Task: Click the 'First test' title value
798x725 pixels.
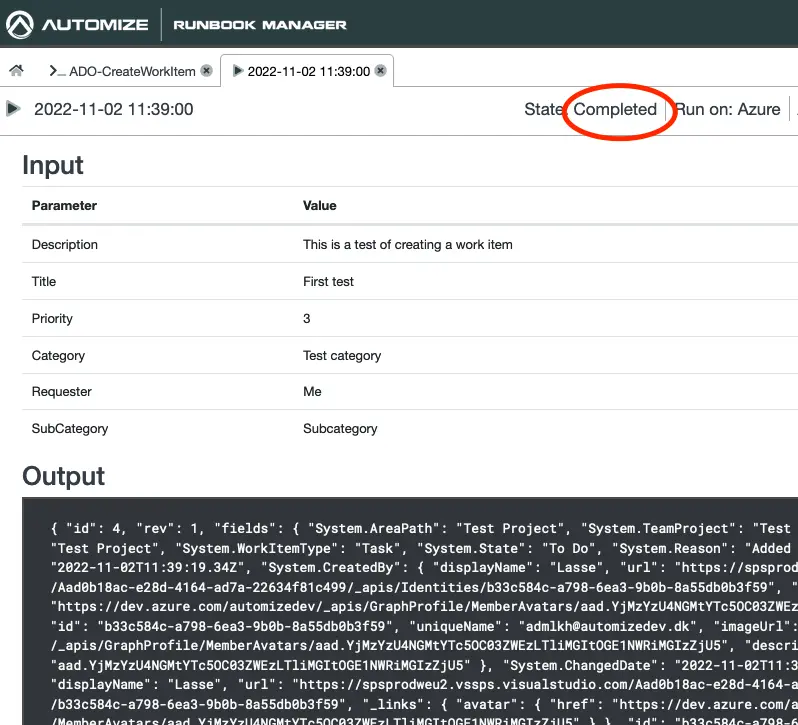Action: pos(328,282)
